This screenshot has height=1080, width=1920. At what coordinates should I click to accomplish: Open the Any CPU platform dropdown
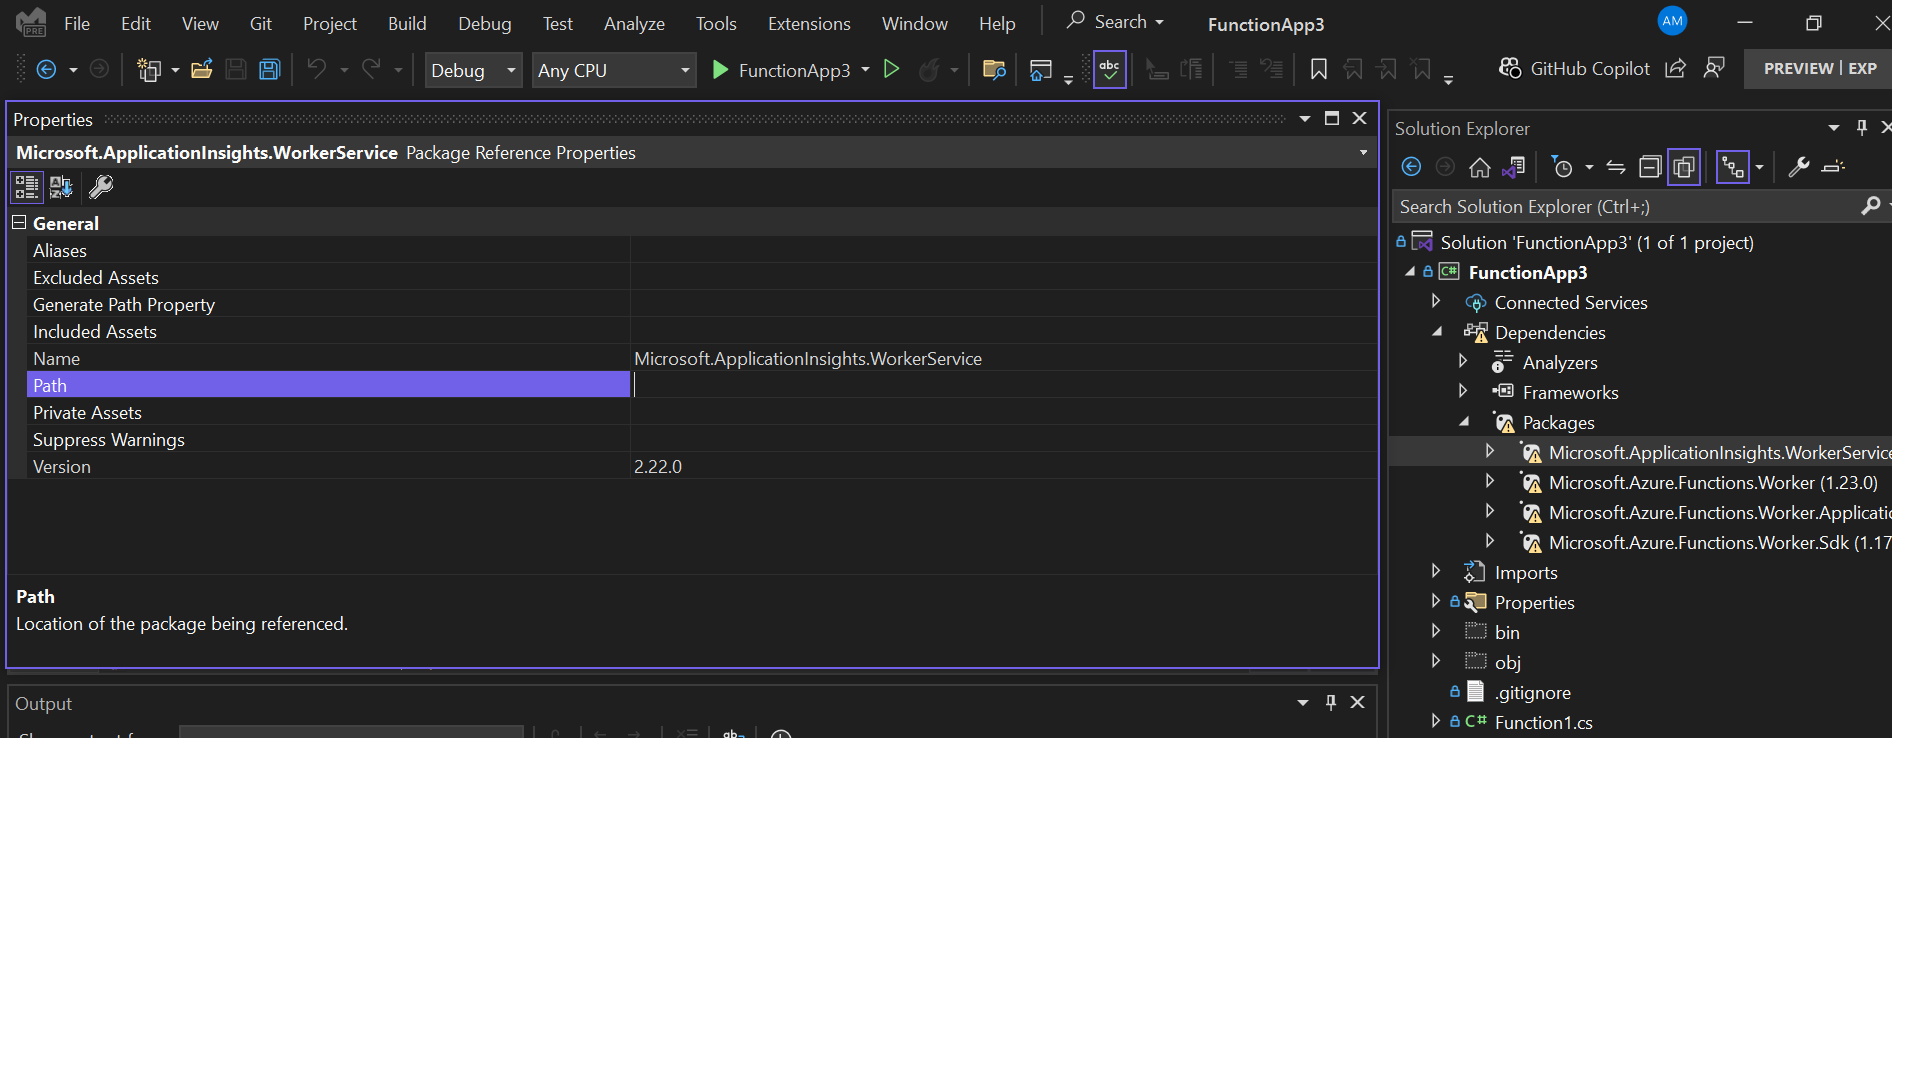tap(614, 70)
